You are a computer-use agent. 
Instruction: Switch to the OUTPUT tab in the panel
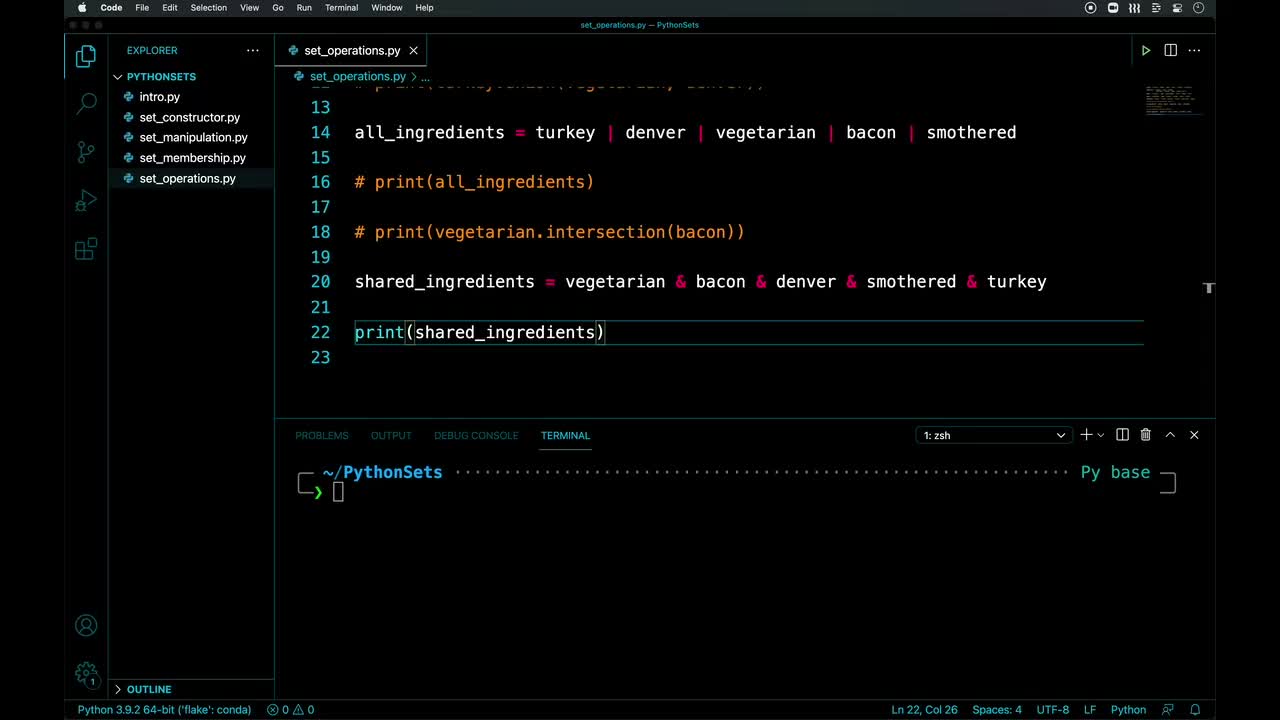[x=391, y=435]
